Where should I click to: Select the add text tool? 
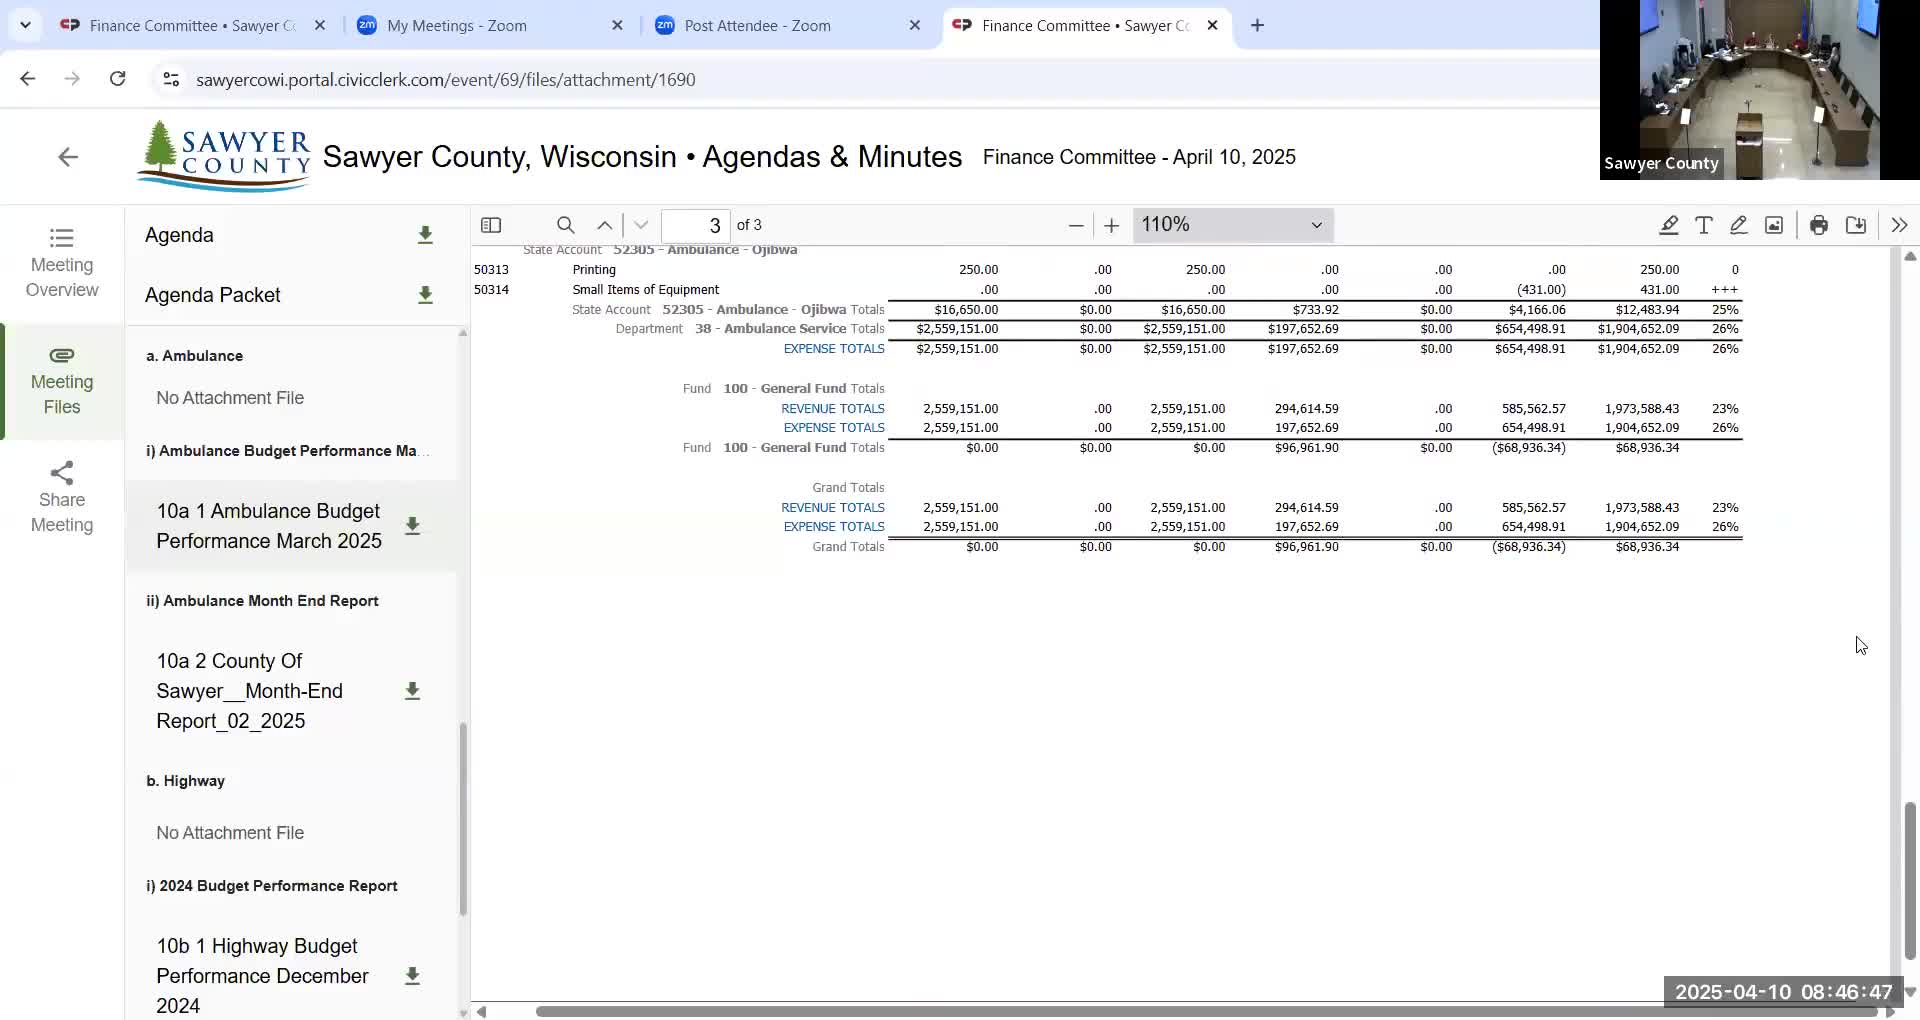(x=1703, y=225)
